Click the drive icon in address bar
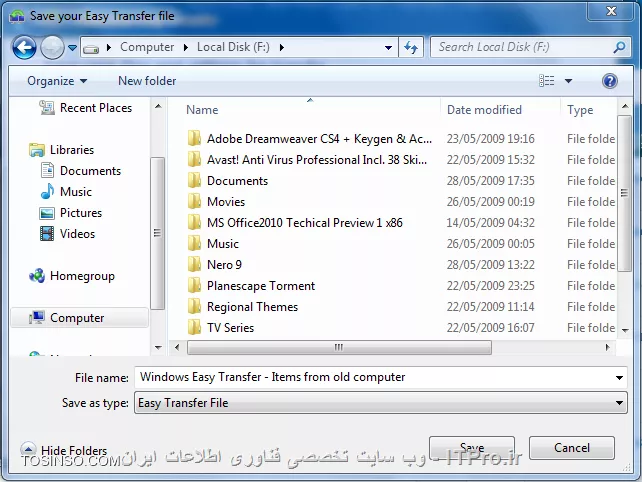 [x=91, y=49]
